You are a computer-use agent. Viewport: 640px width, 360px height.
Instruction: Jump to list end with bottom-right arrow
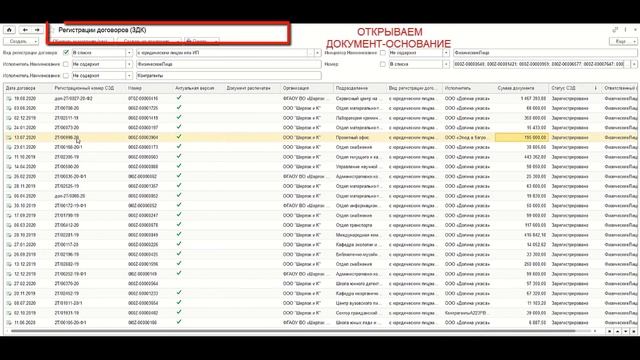click(633, 331)
